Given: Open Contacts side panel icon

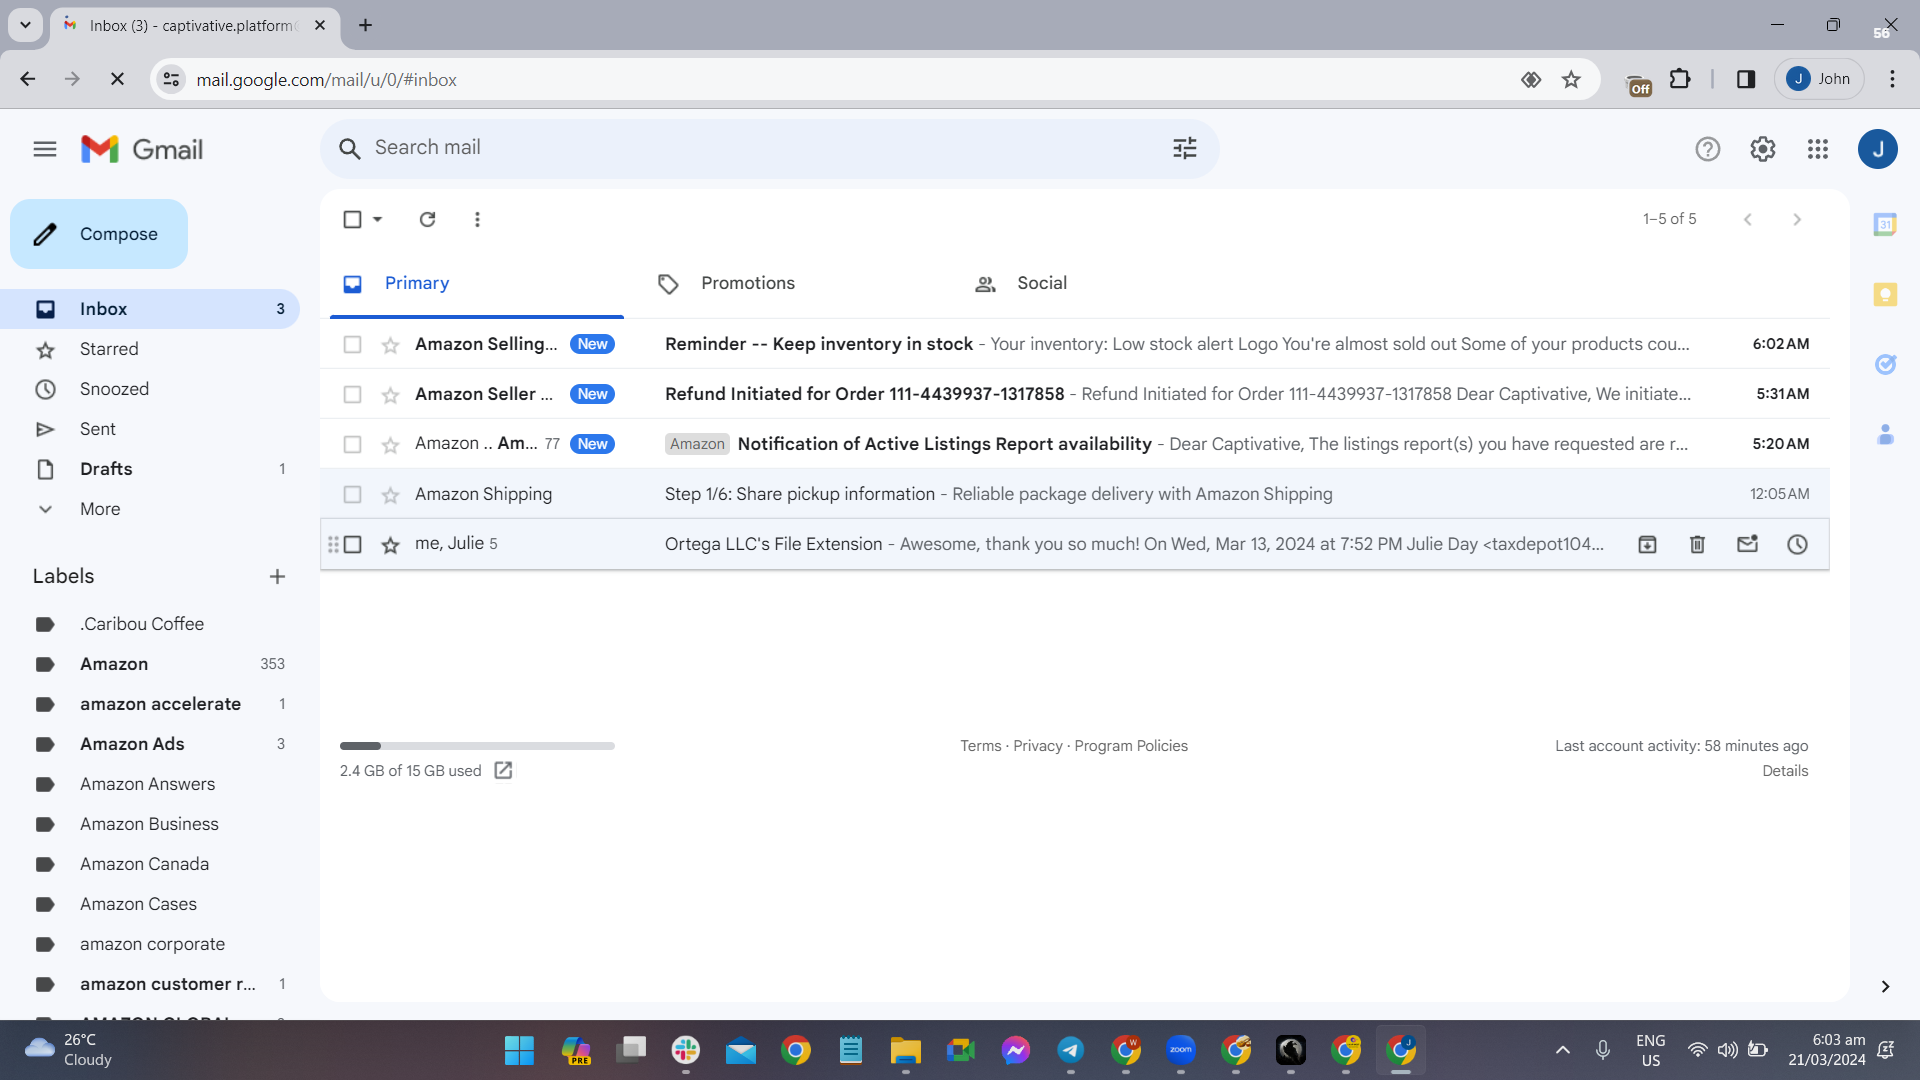Looking at the screenshot, I should tap(1885, 434).
